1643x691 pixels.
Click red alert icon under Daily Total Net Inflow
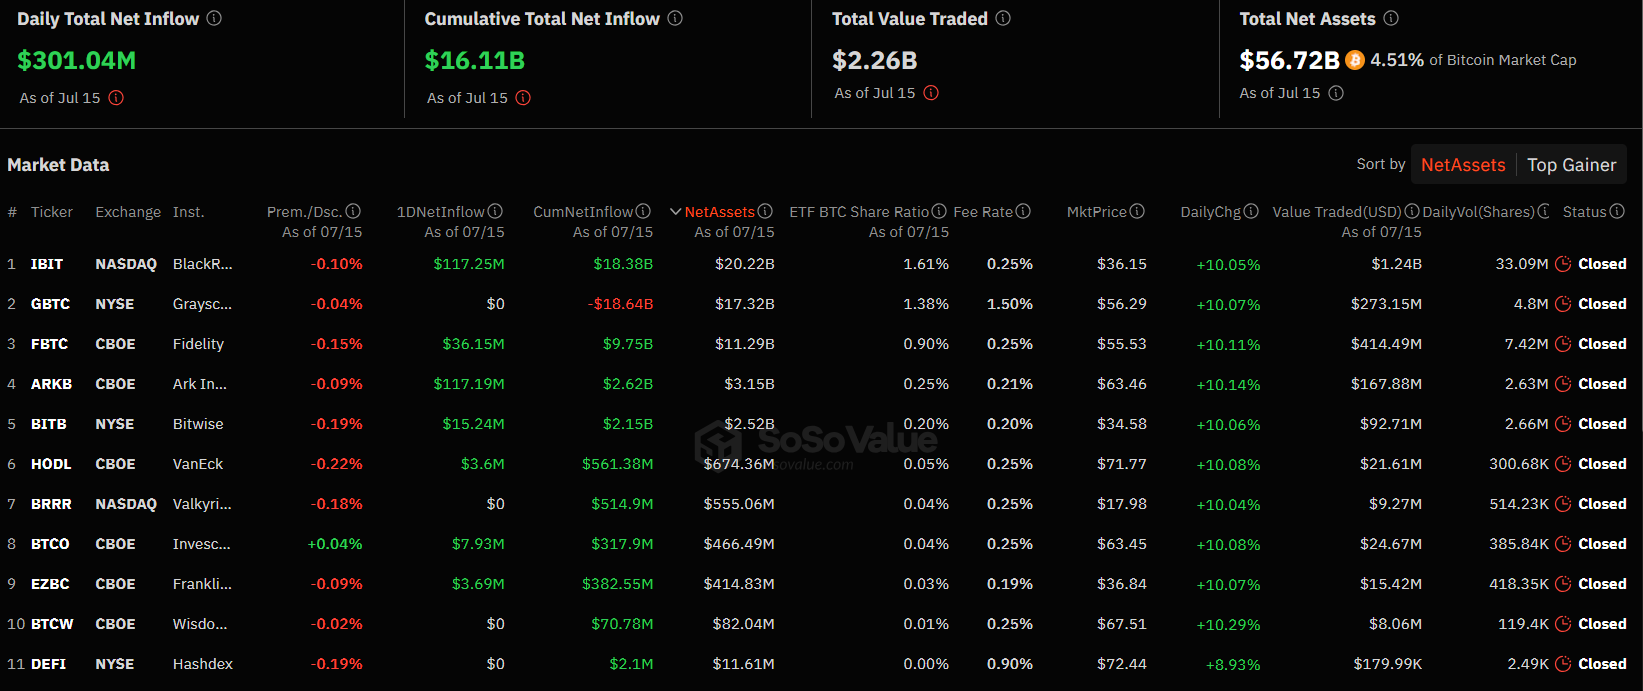pyautogui.click(x=116, y=98)
